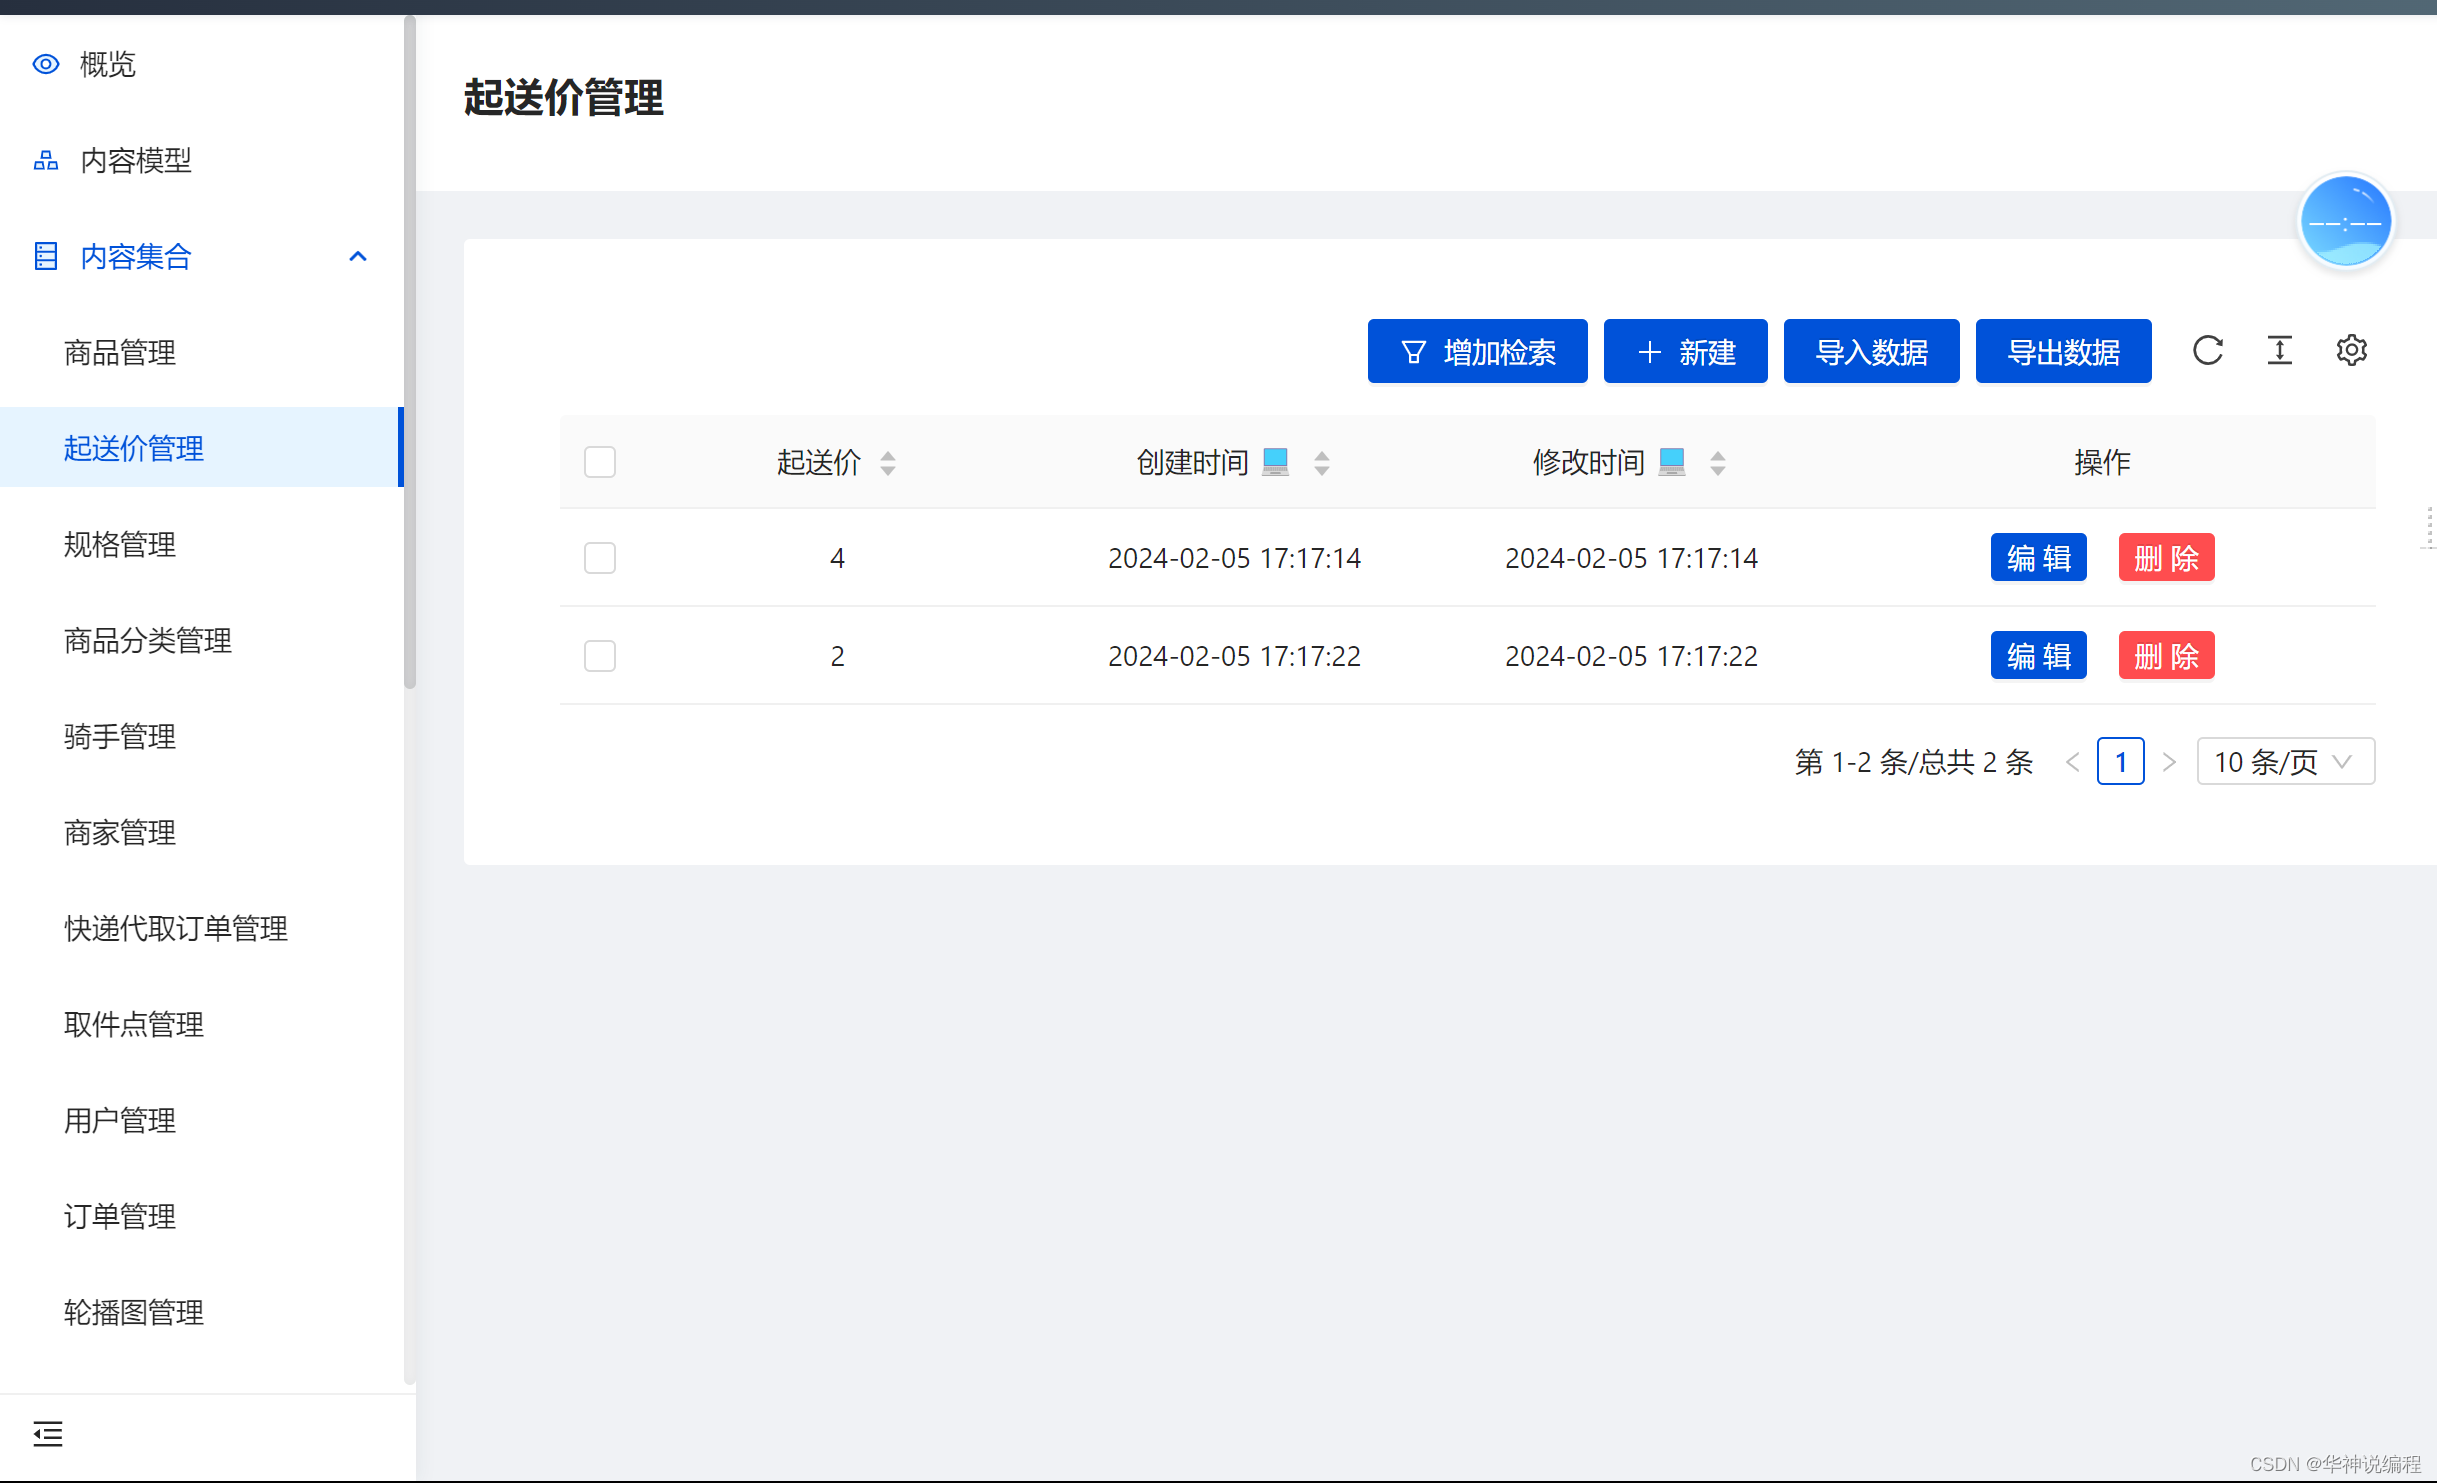Click the 新建 button
The image size is (2437, 1483).
[1685, 352]
